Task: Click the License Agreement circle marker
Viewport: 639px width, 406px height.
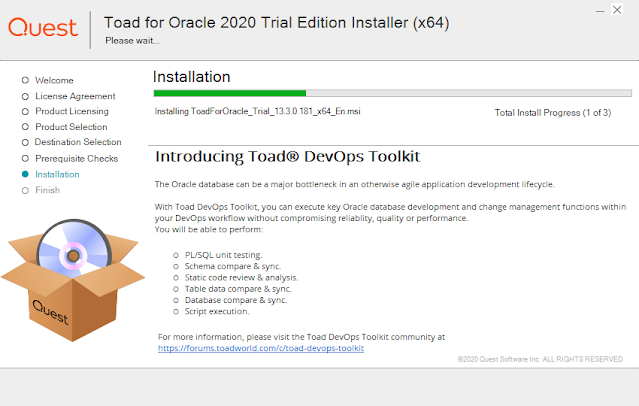Action: tap(25, 96)
